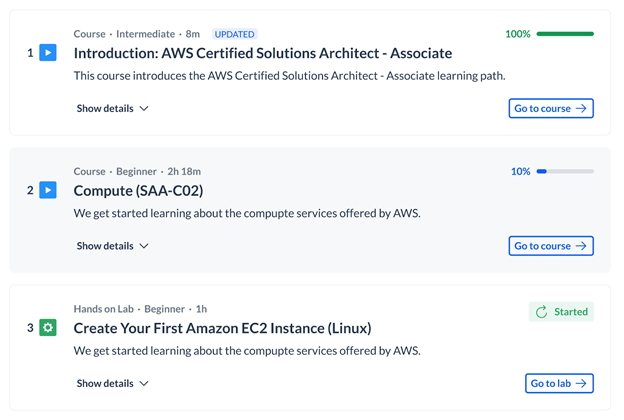The height and width of the screenshot is (420, 624).
Task: Click the blue play icon for the Introduction course
Action: coord(48,53)
